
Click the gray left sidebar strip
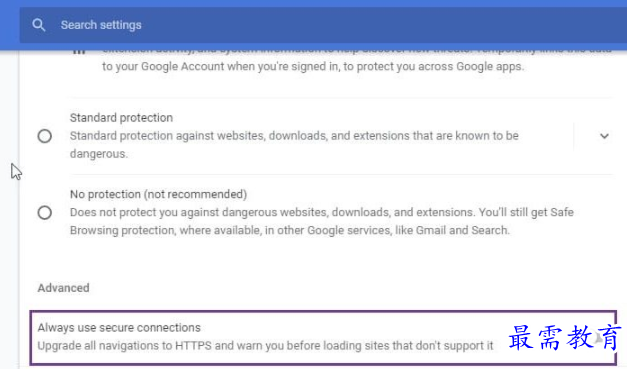(x=9, y=209)
